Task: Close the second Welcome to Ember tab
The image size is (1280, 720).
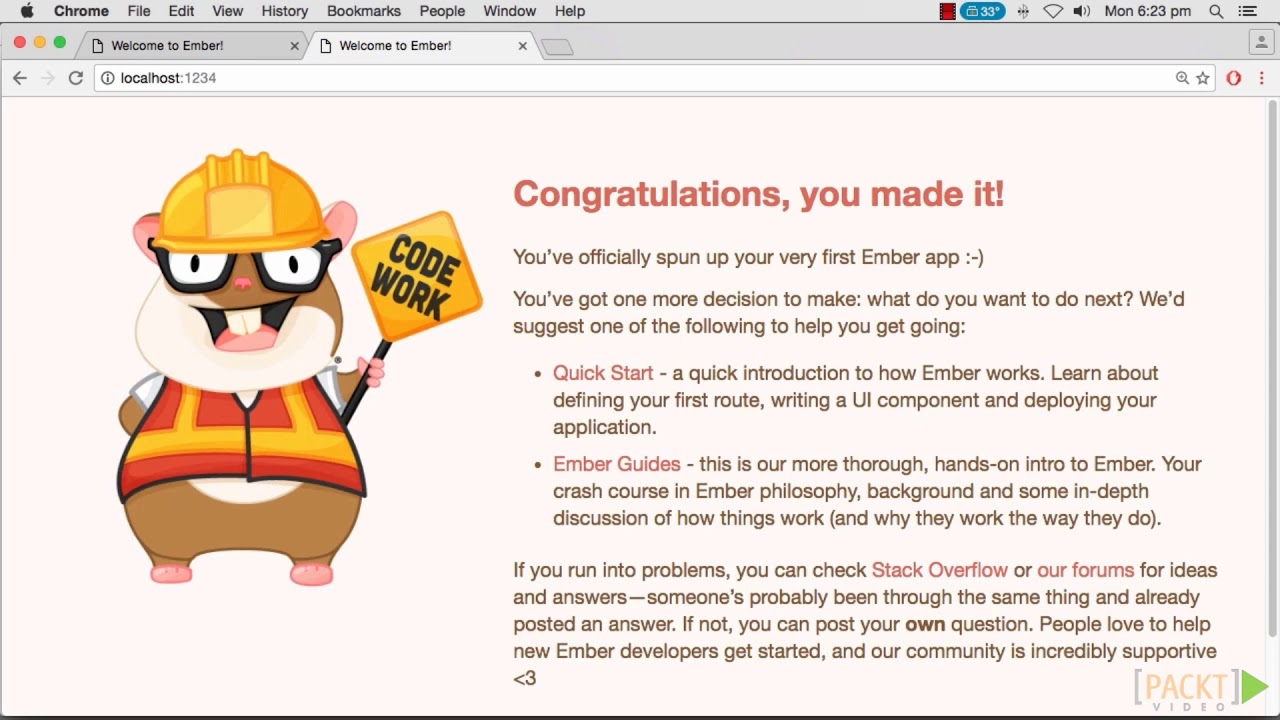Action: coord(523,46)
